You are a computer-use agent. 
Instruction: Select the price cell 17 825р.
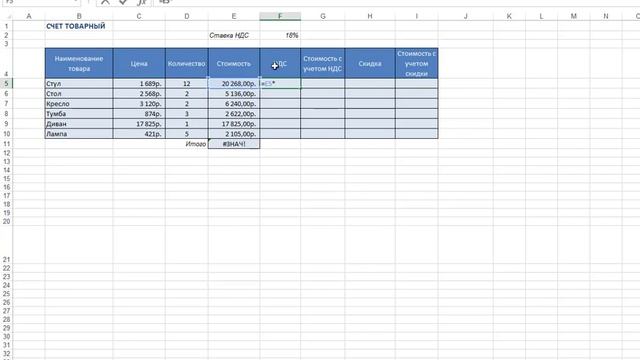coord(139,124)
